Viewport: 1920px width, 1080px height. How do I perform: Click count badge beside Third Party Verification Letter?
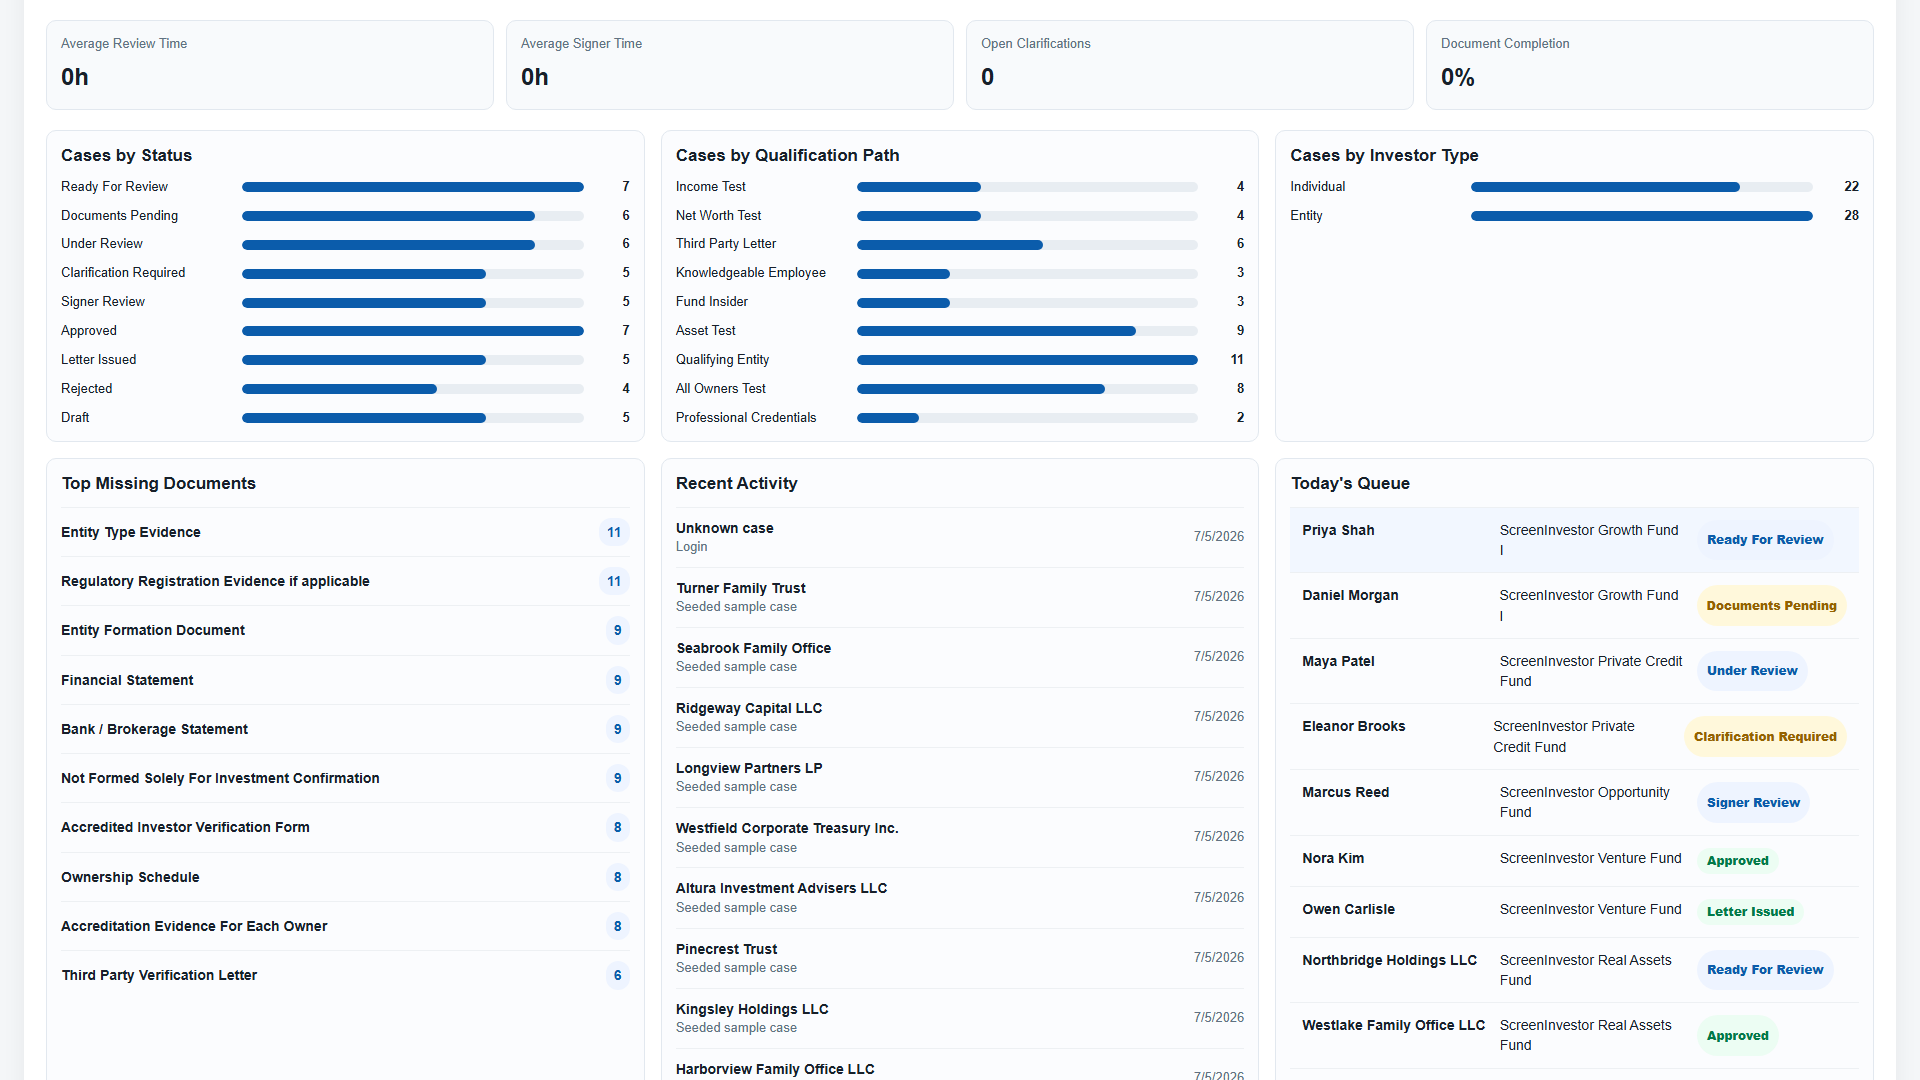coord(617,976)
